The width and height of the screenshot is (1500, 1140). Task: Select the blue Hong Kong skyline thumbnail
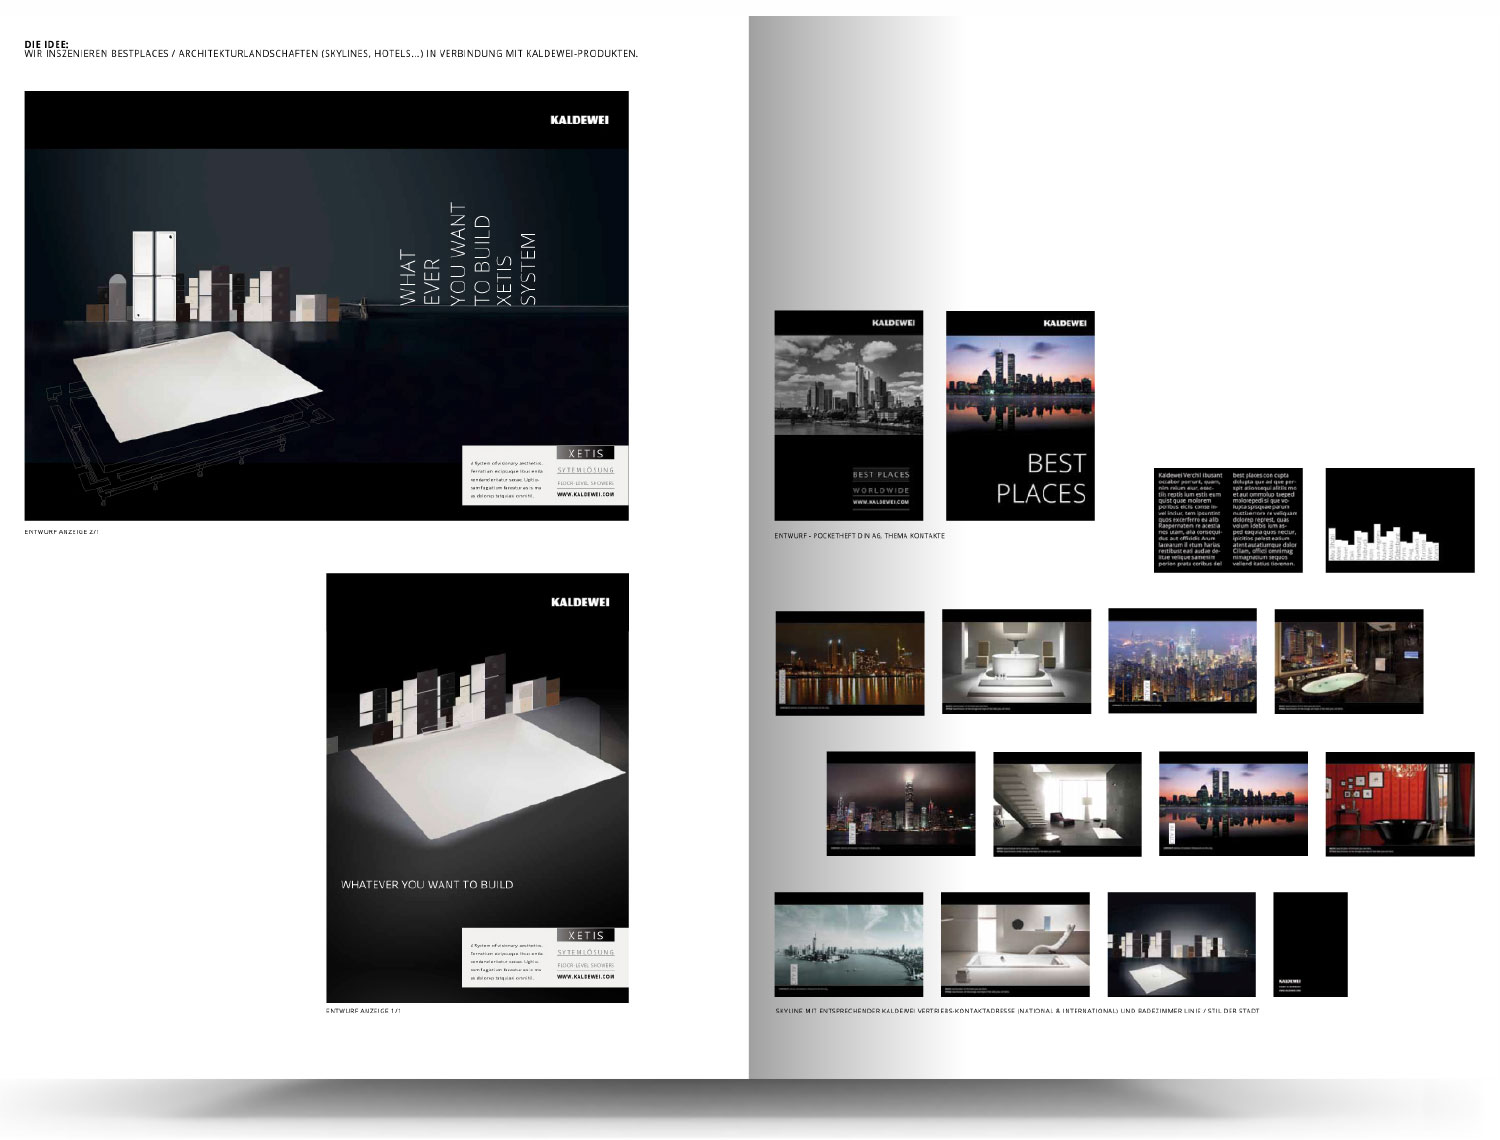click(1182, 660)
